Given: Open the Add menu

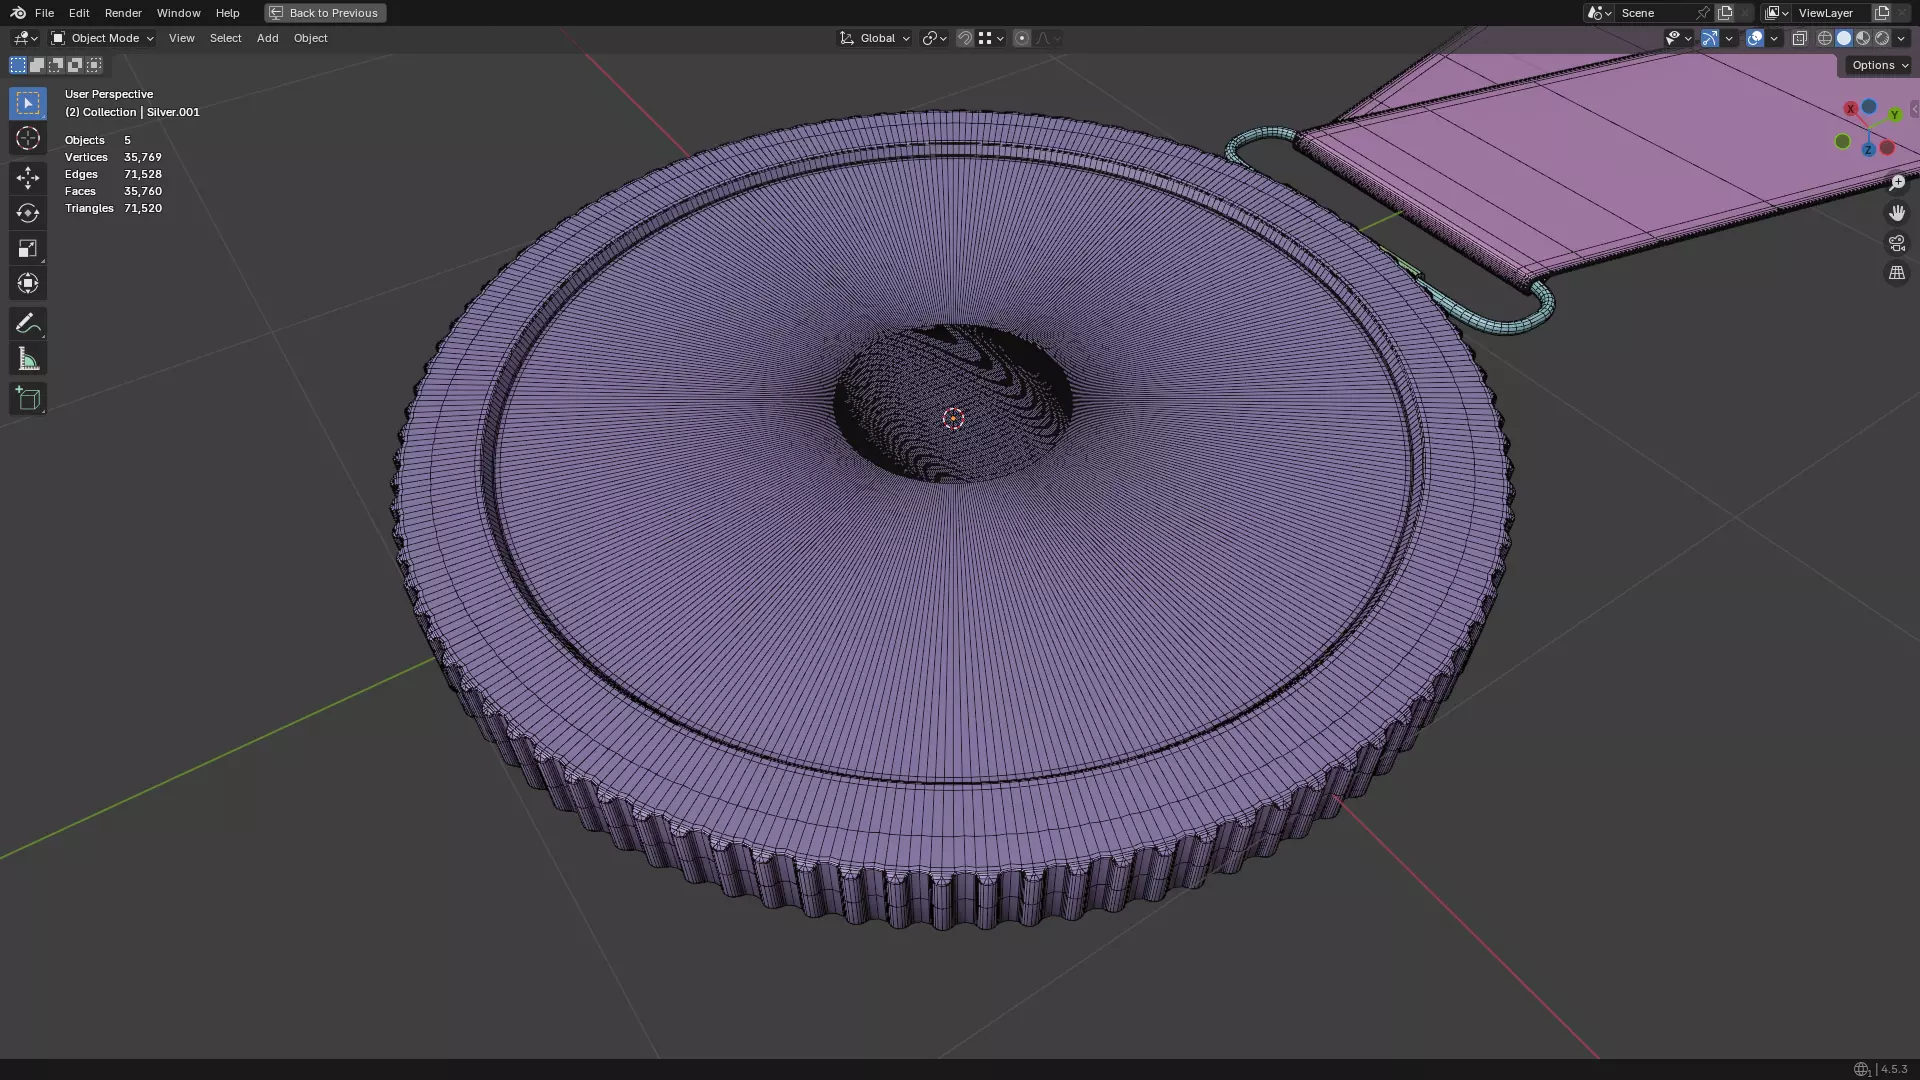Looking at the screenshot, I should pyautogui.click(x=267, y=38).
